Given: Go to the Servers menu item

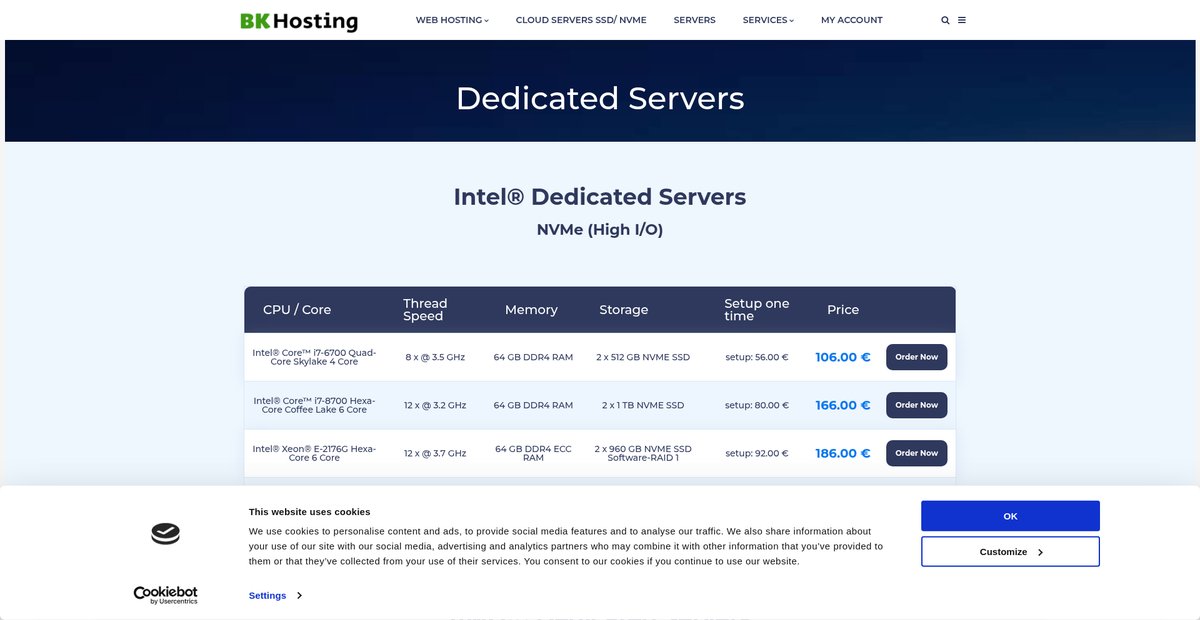Looking at the screenshot, I should [694, 20].
